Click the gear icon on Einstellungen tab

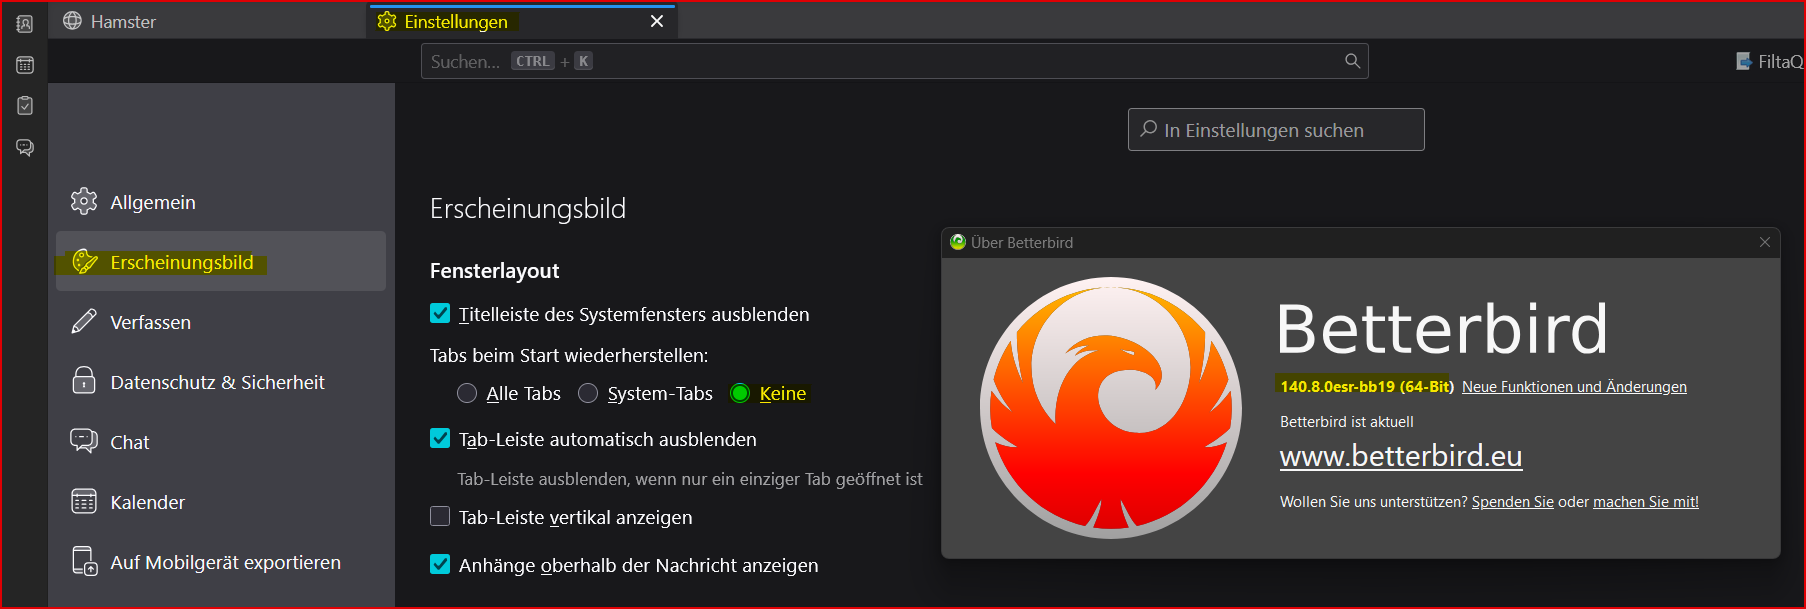387,21
